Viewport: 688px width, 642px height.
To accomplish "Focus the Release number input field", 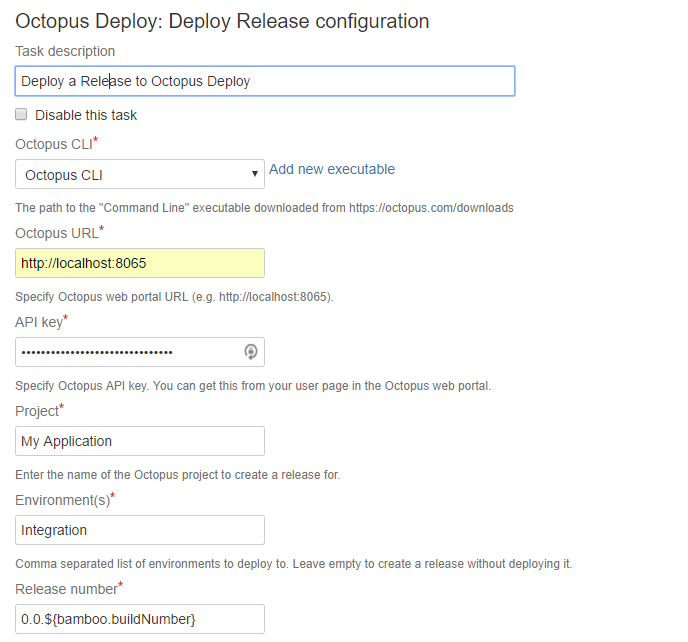I will [140, 619].
